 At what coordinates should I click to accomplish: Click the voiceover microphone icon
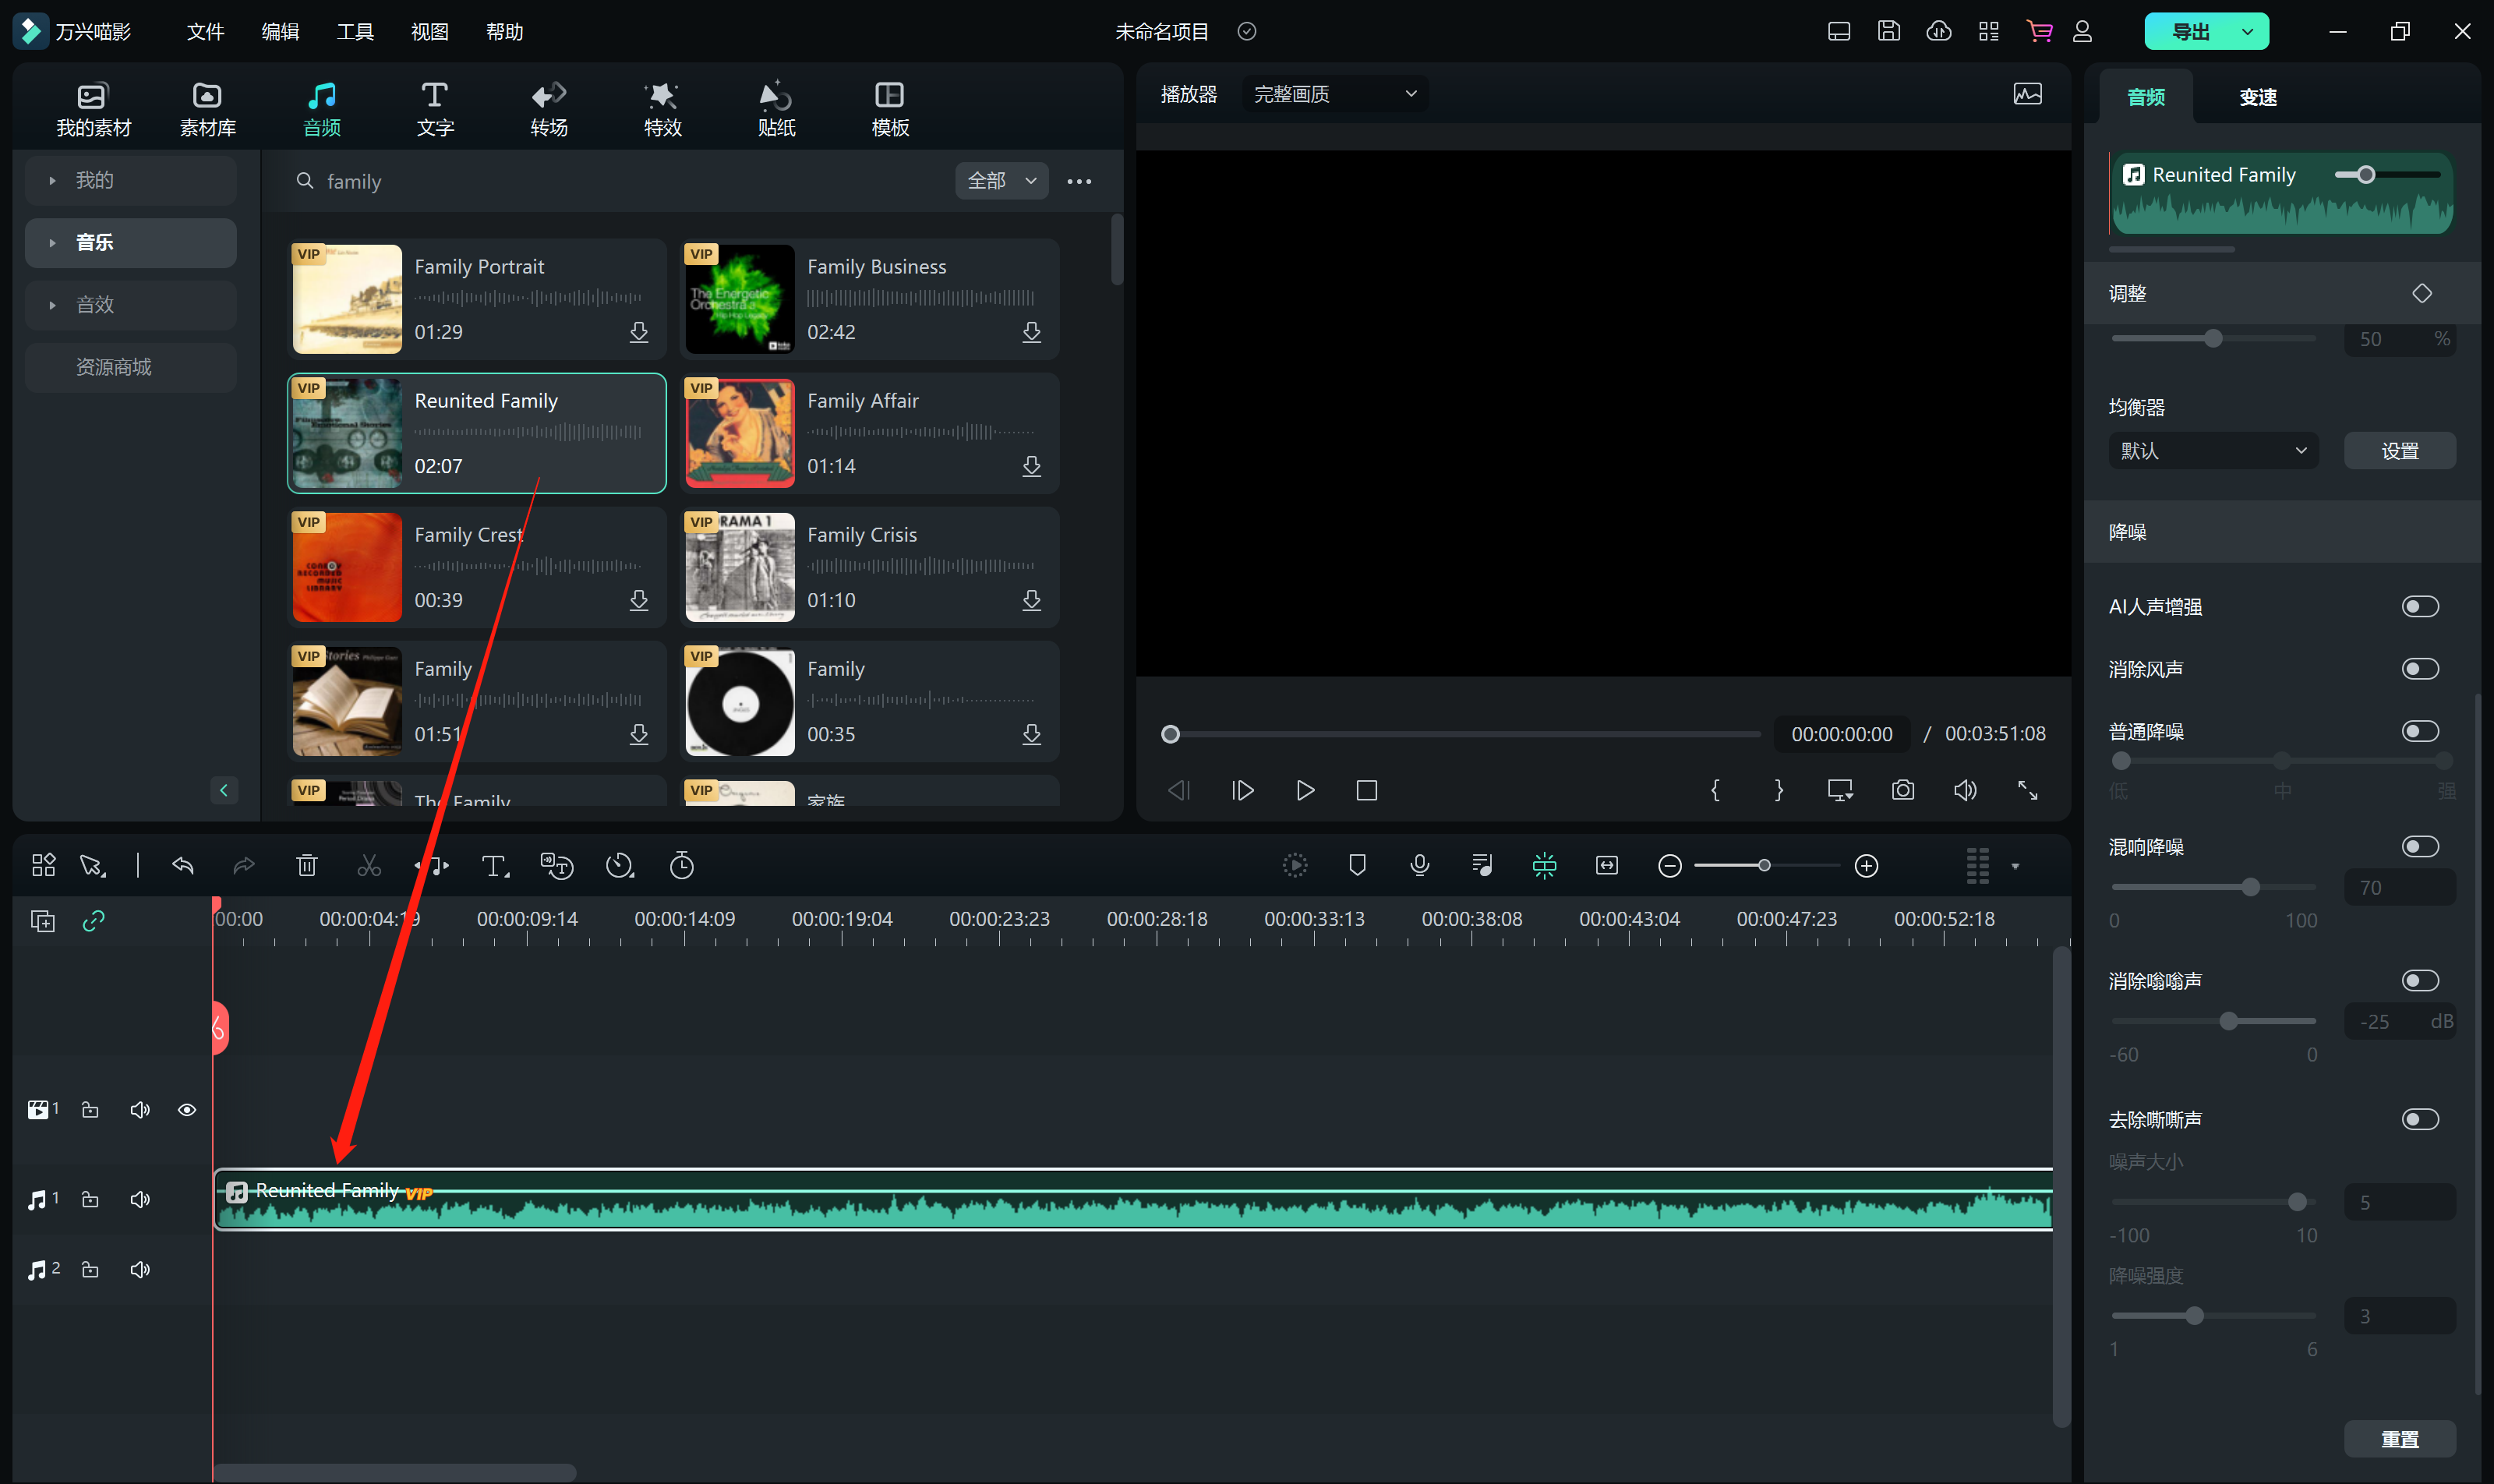click(1419, 866)
